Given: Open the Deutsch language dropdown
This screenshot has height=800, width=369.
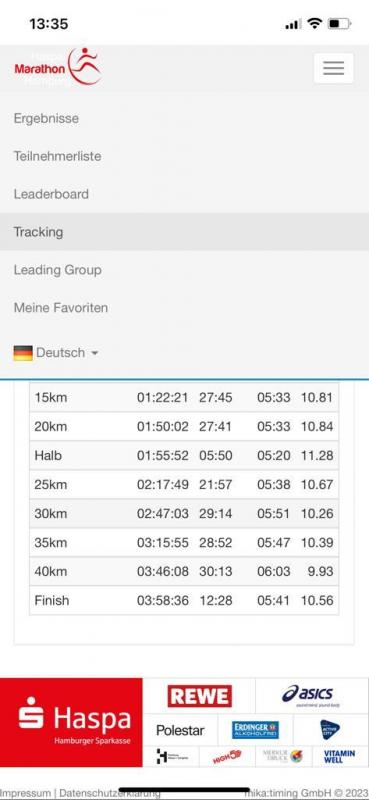Looking at the screenshot, I should pyautogui.click(x=56, y=353).
